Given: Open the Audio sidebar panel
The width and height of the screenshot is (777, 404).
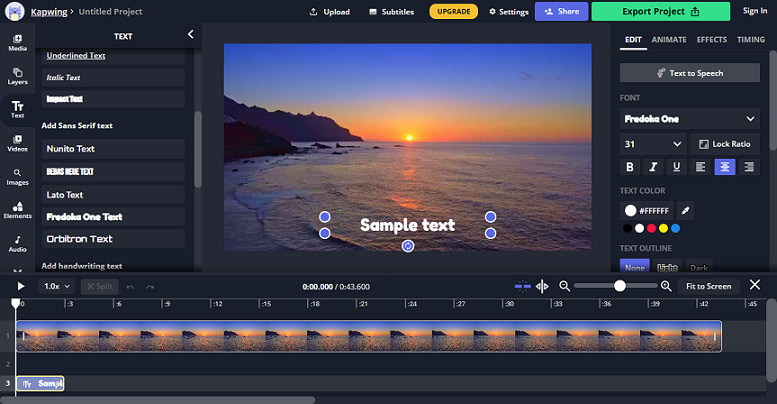Looking at the screenshot, I should coord(17,244).
